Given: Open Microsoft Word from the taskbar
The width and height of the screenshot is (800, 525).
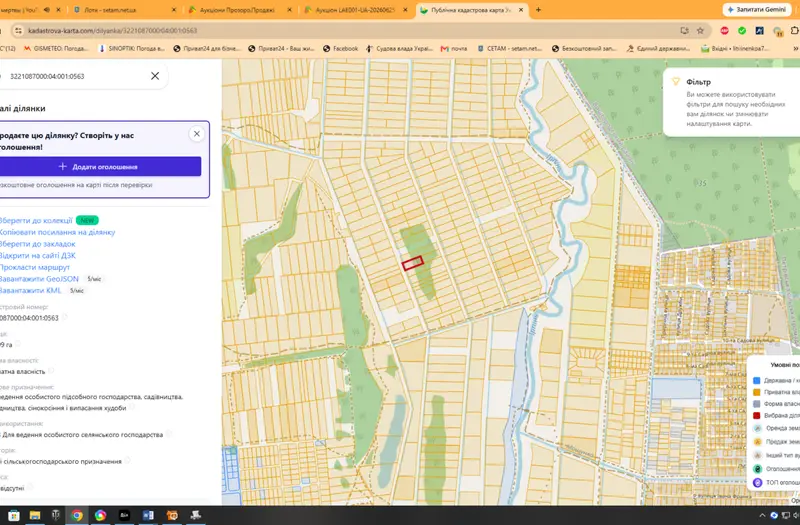Looking at the screenshot, I should point(148,515).
